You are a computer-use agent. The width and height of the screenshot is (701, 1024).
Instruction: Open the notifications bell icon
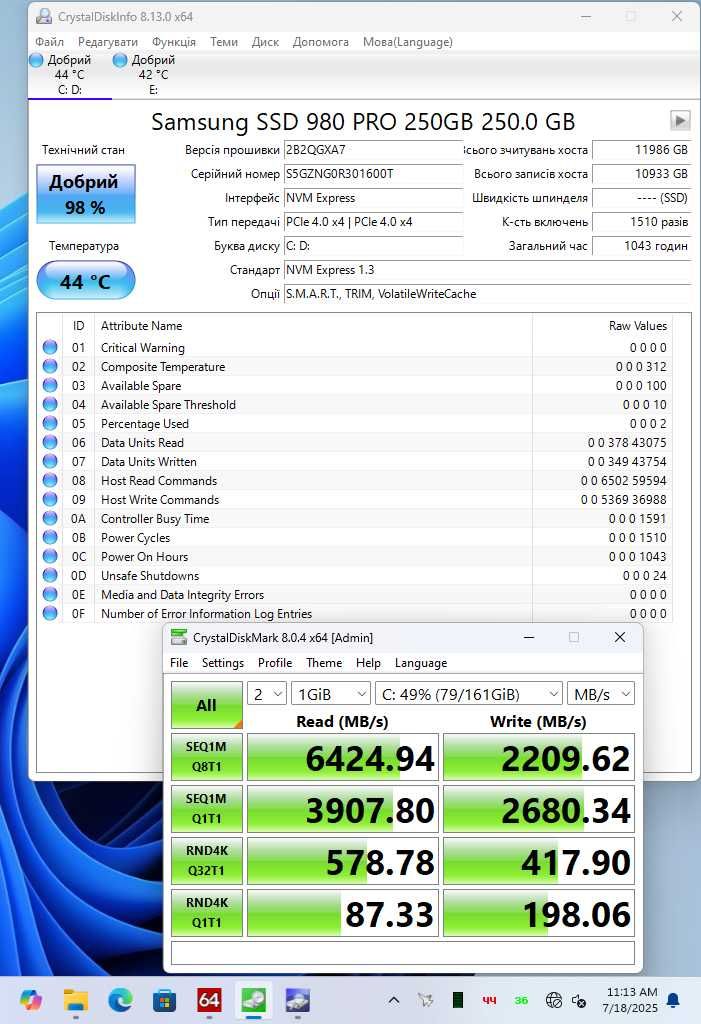[x=674, y=1000]
